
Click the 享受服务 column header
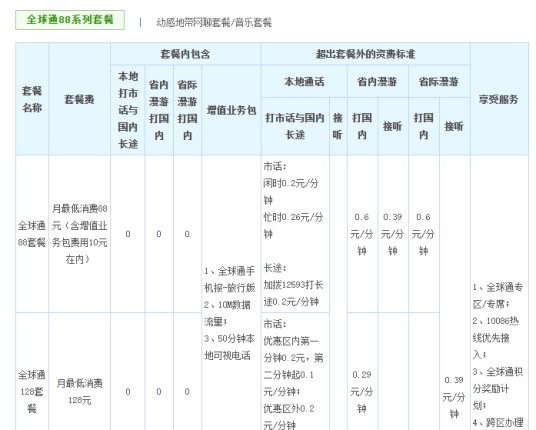click(x=499, y=99)
